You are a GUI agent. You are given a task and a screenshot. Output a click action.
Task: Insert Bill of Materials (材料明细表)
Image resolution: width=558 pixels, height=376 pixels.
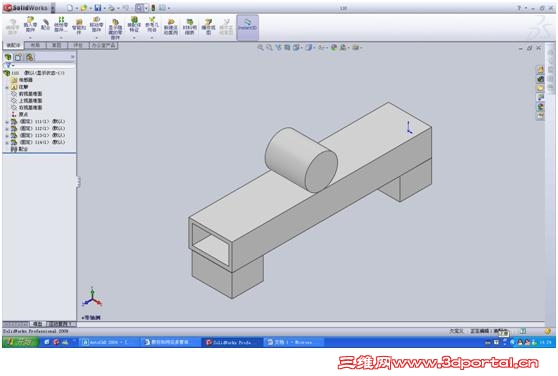189,27
